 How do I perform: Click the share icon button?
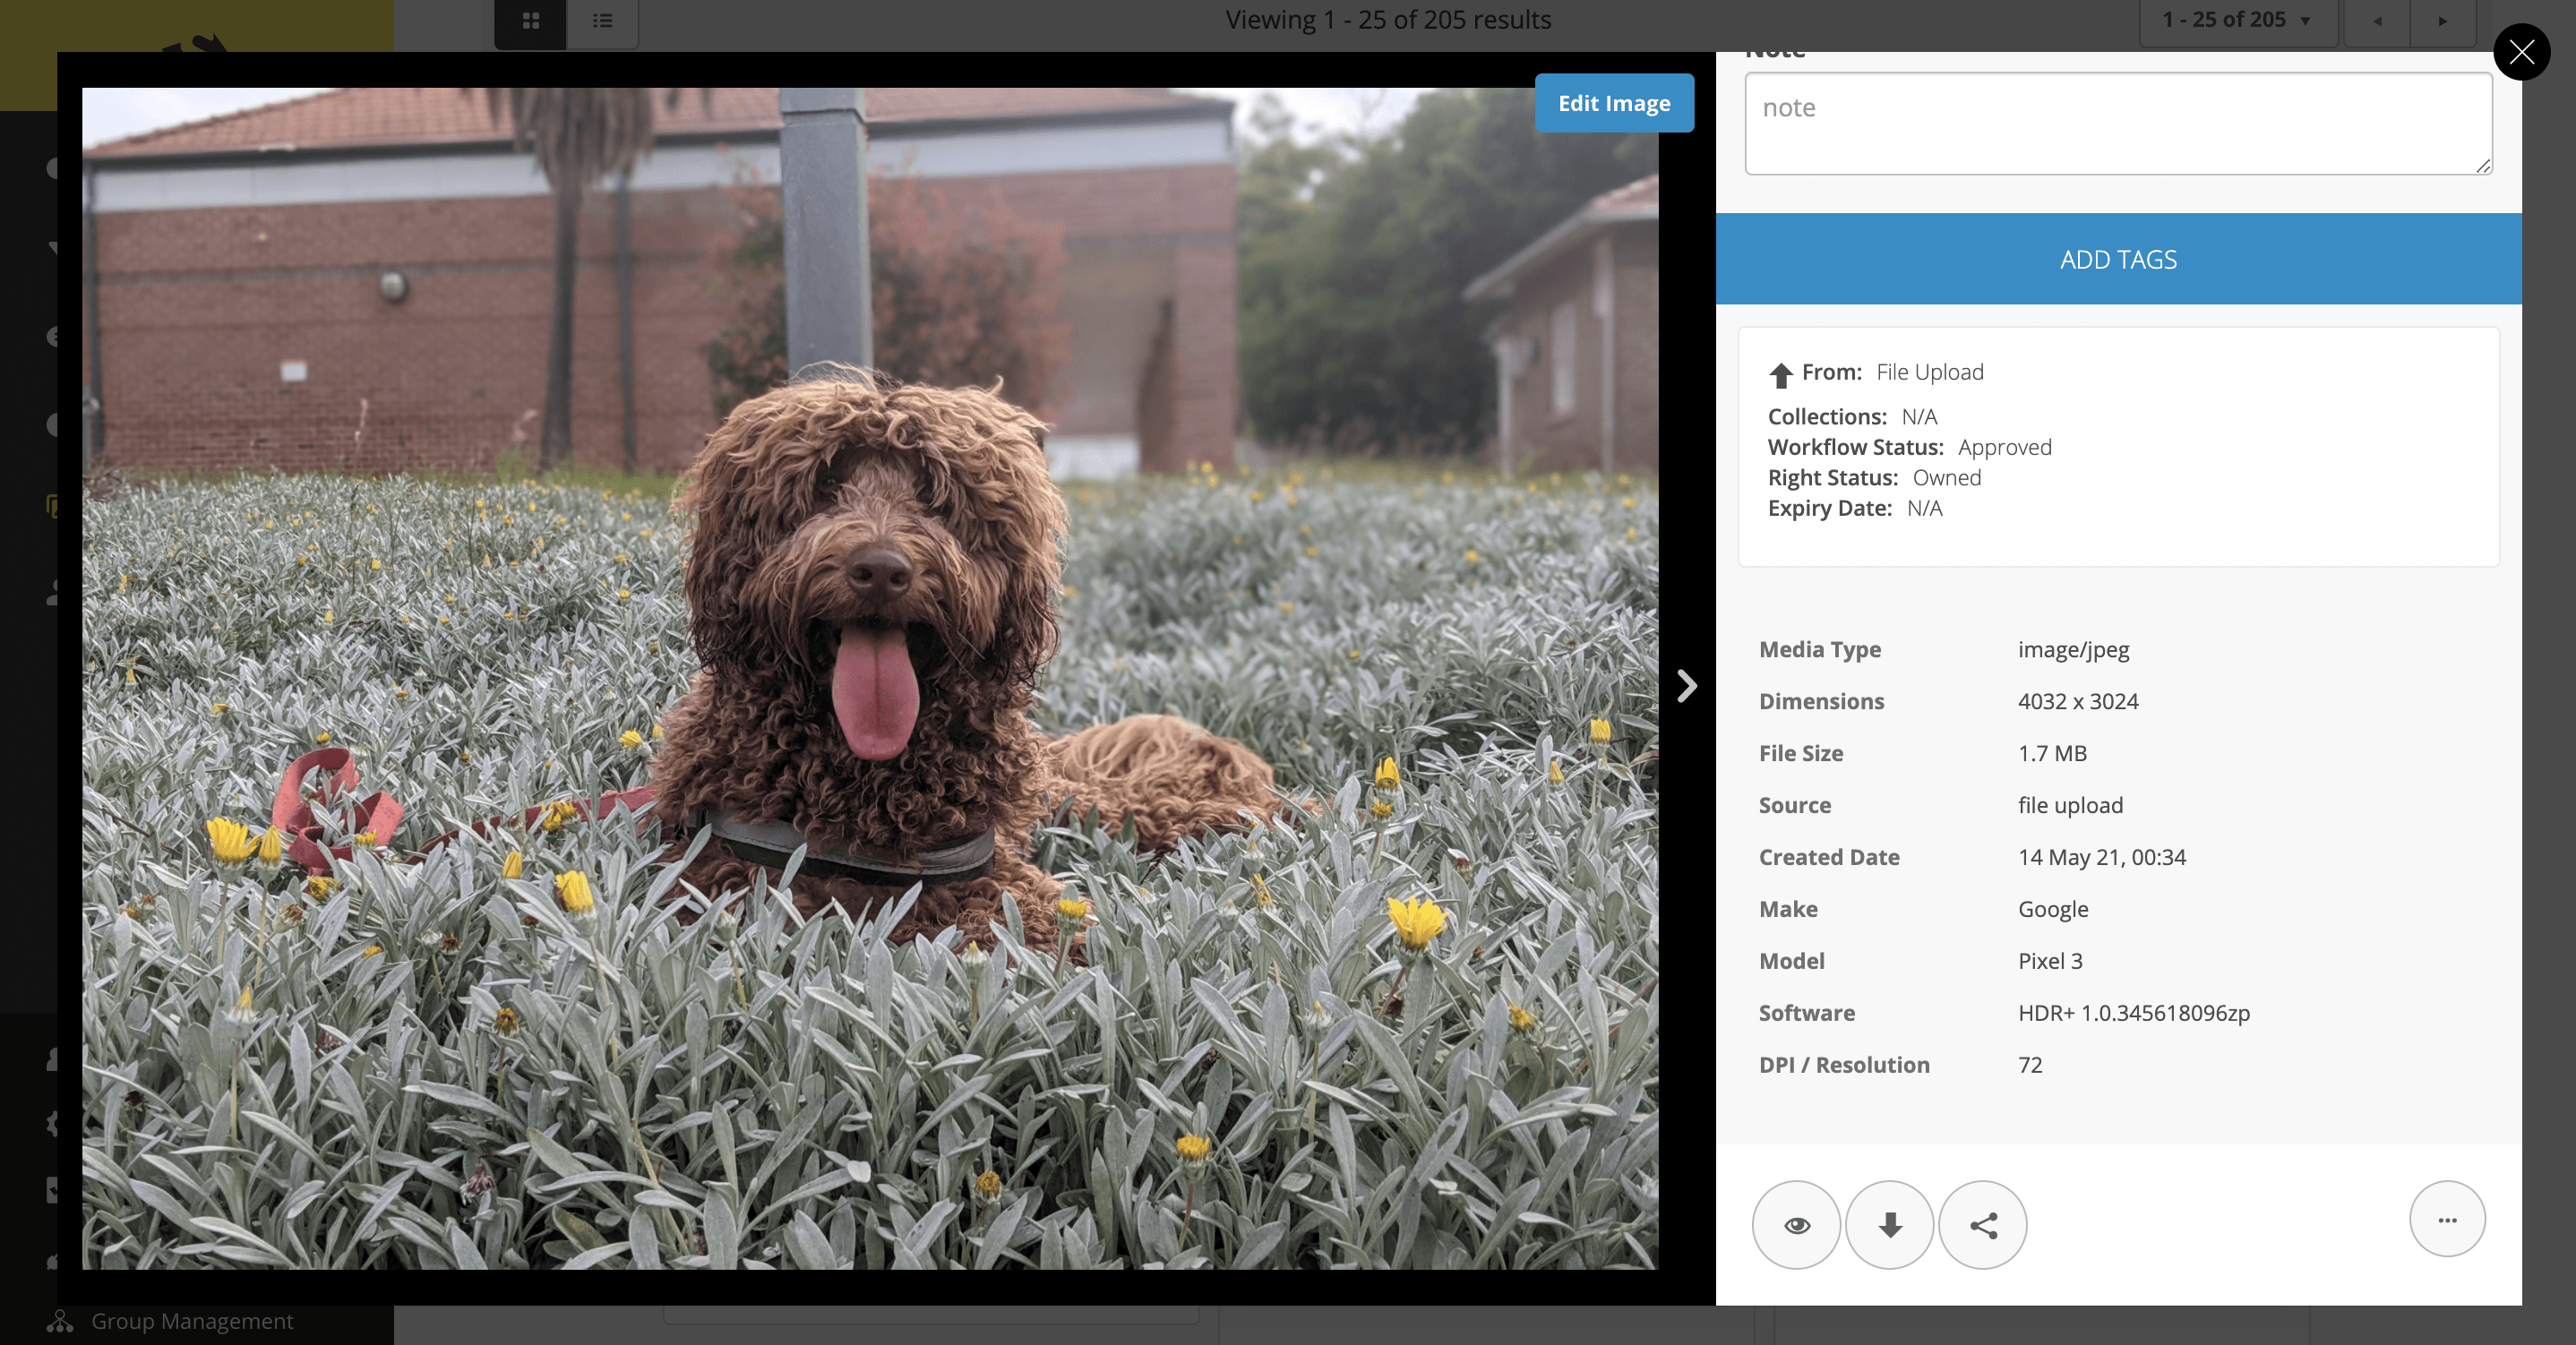(1982, 1225)
